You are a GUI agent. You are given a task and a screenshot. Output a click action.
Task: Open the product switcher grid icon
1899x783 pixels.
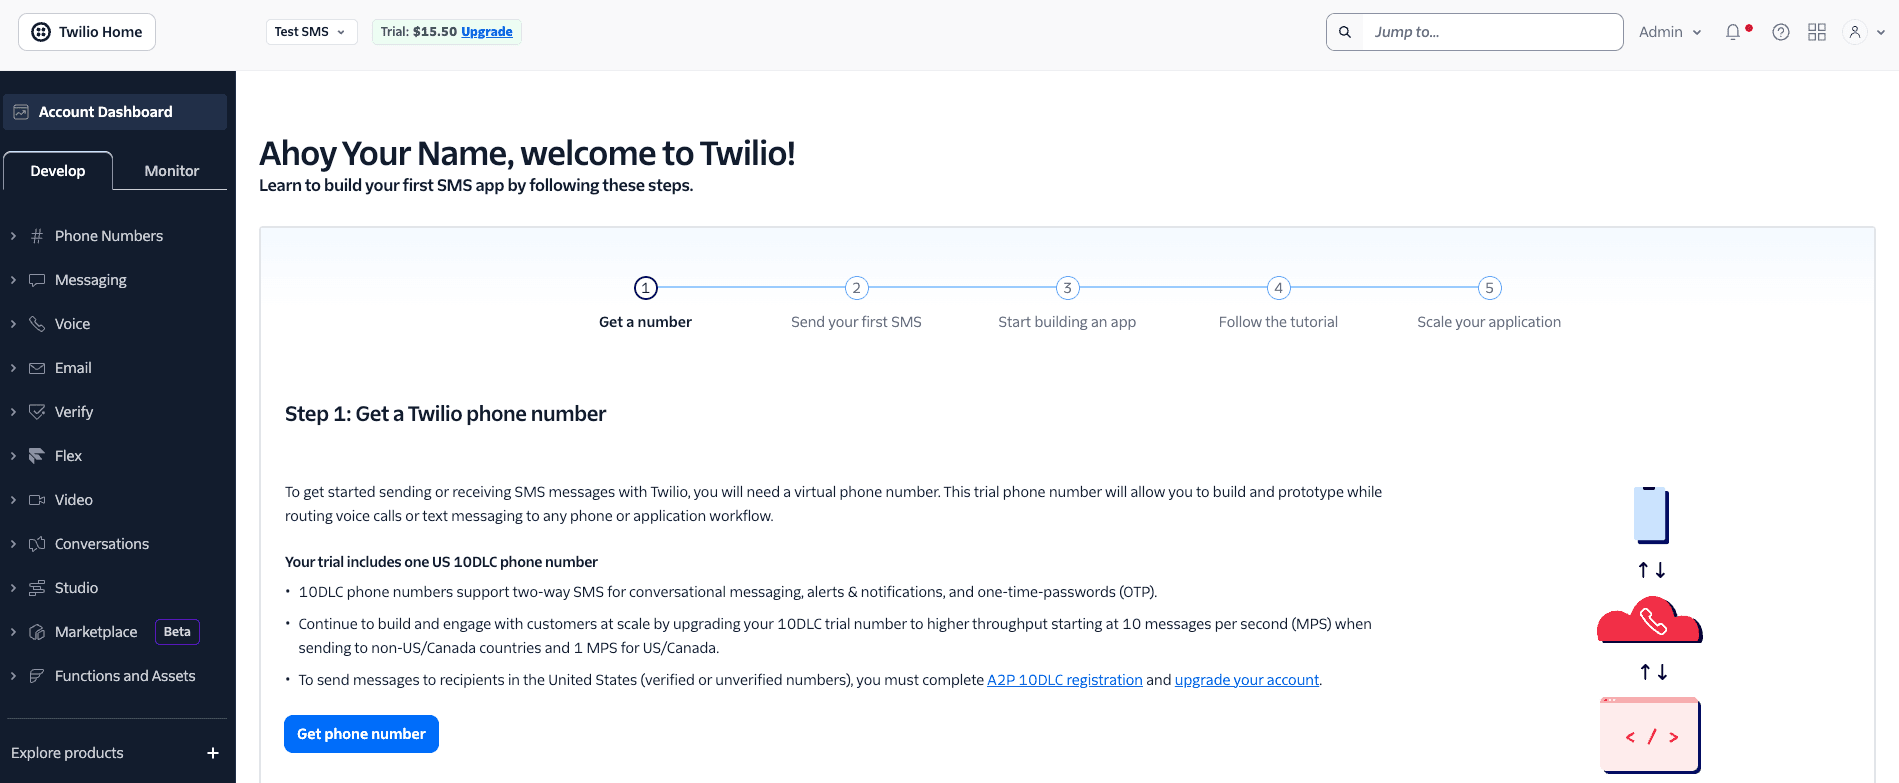pyautogui.click(x=1816, y=31)
